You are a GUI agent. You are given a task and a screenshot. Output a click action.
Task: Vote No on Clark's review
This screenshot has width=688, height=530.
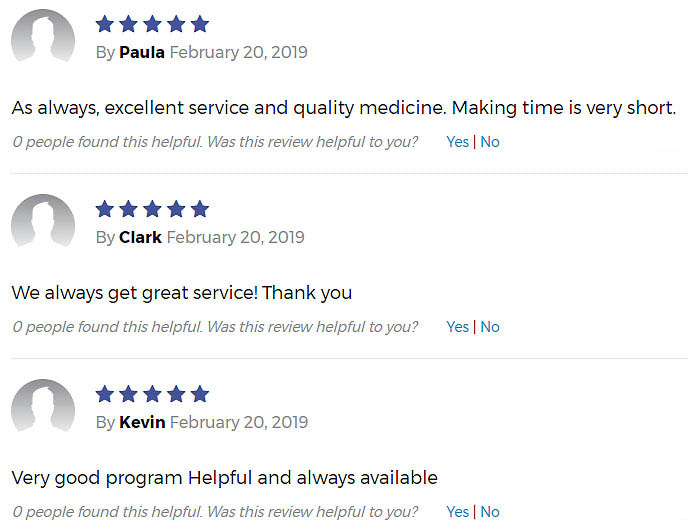point(490,327)
